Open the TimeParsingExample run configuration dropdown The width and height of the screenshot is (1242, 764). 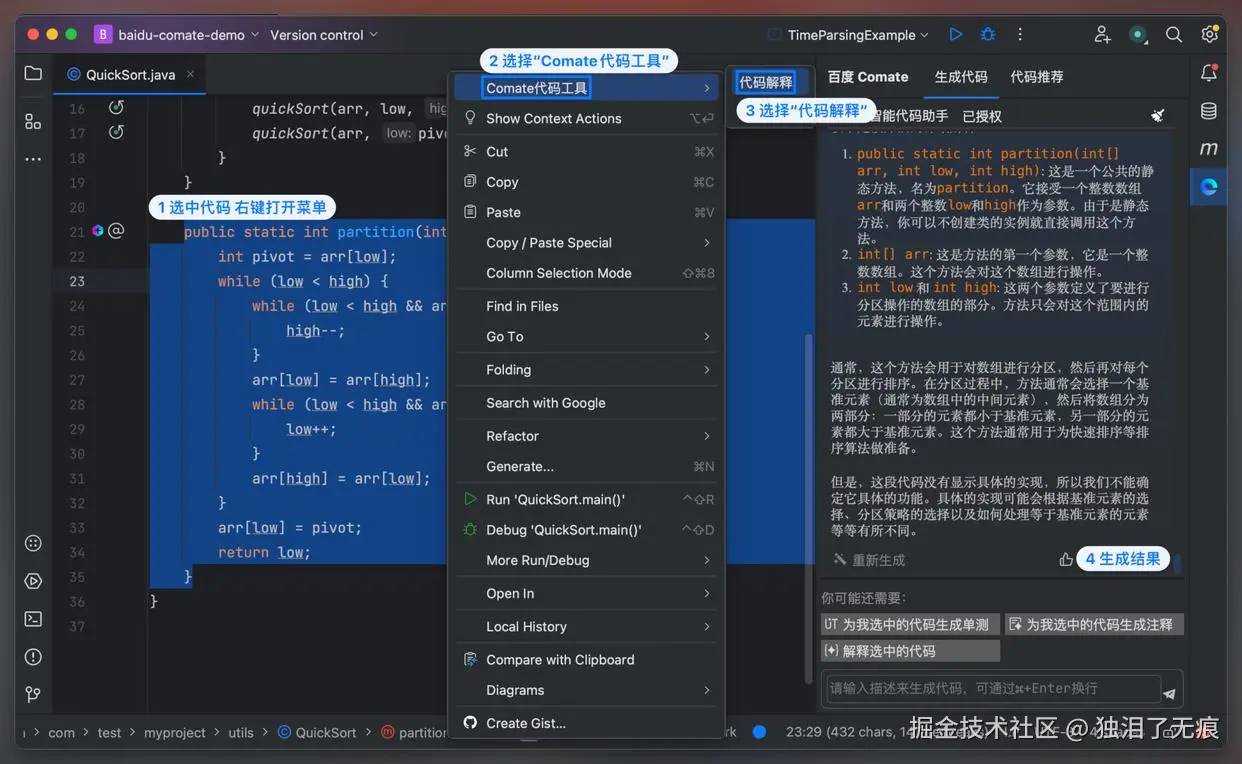click(x=848, y=34)
